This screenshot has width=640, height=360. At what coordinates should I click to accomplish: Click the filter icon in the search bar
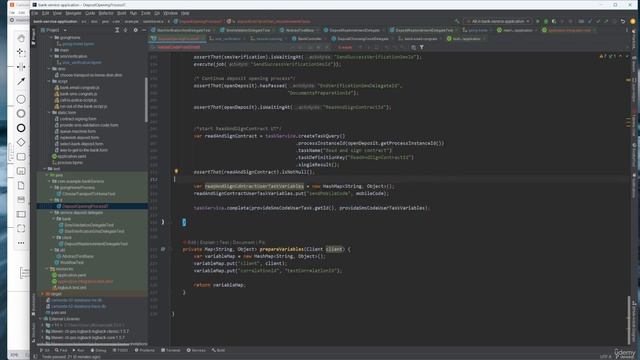(422, 47)
